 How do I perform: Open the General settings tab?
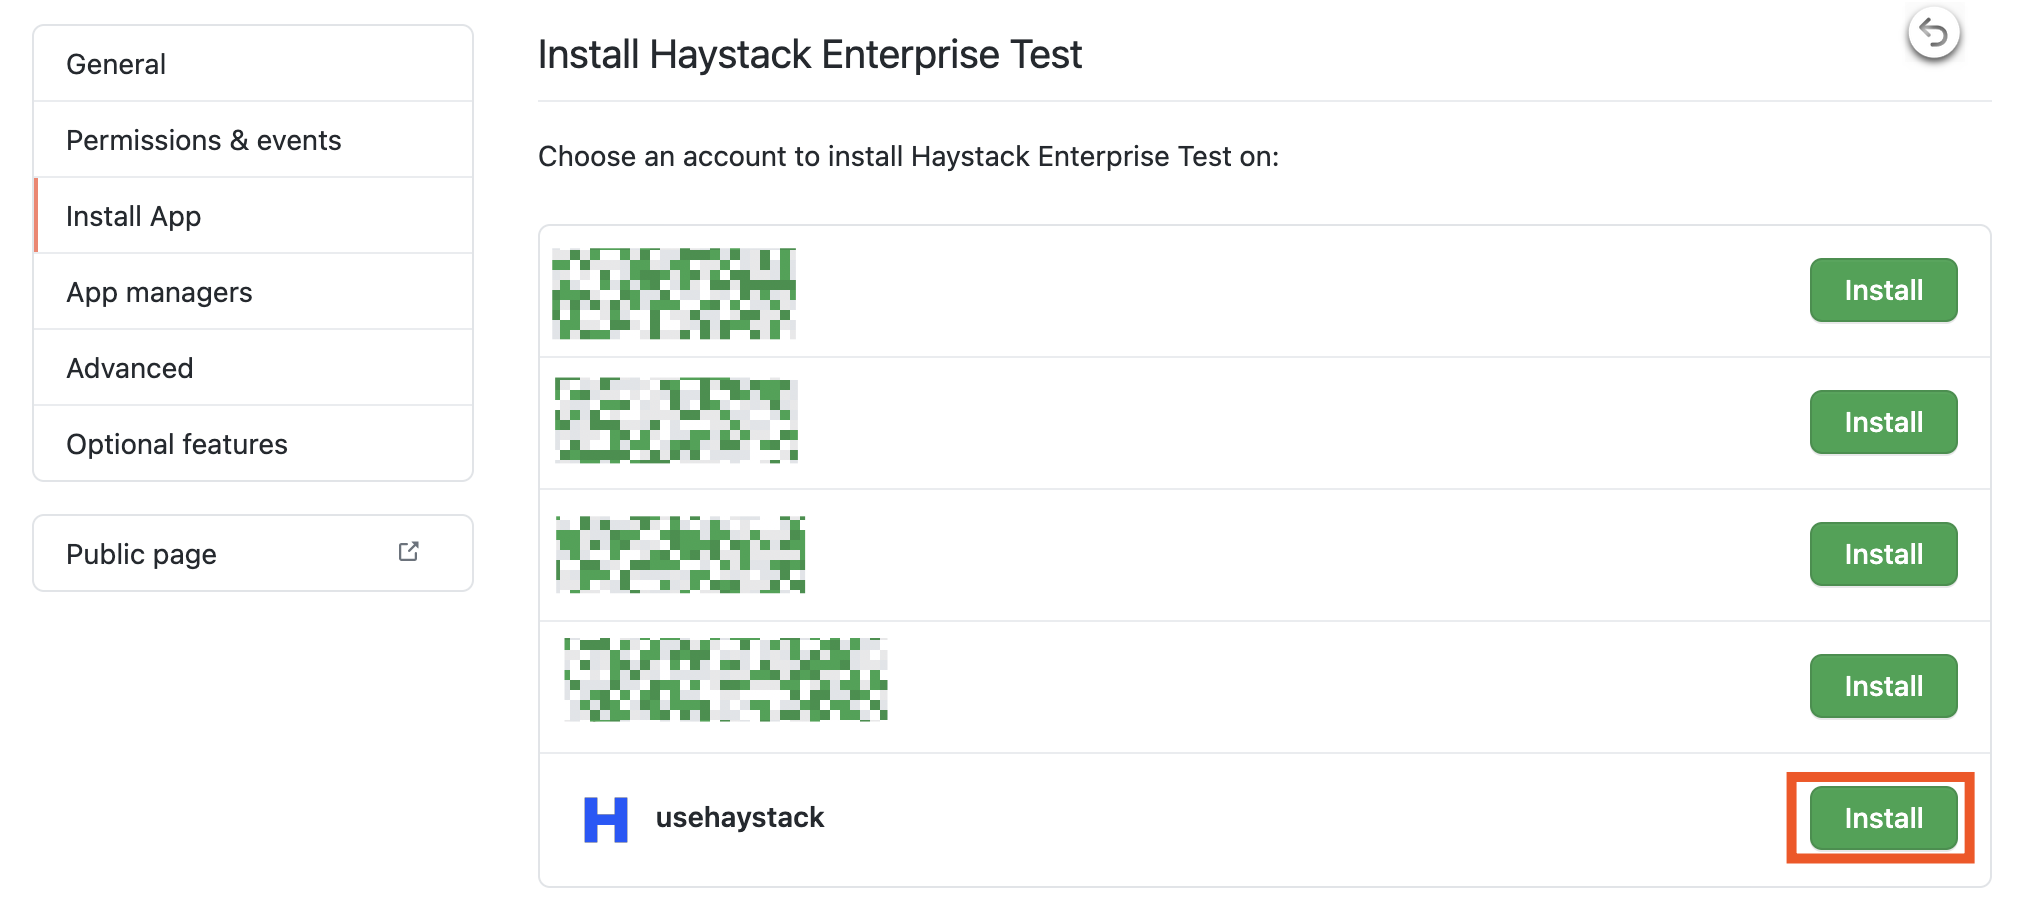116,64
